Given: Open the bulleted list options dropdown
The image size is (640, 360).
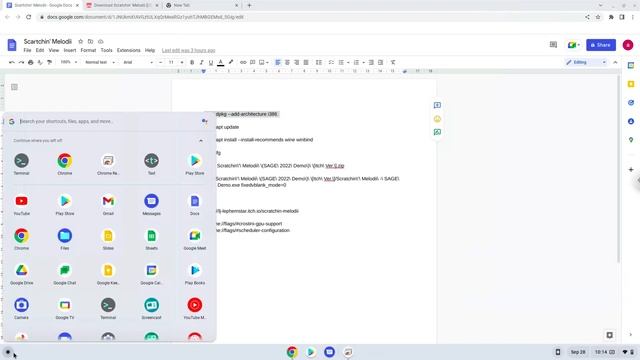Looking at the screenshot, I should pos(348,62).
